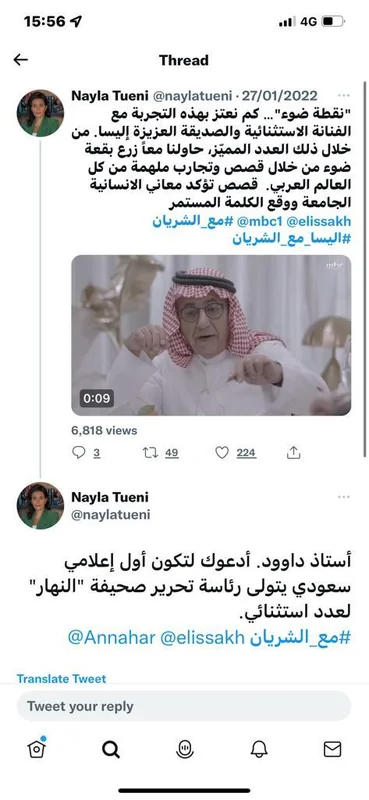The image size is (369, 800).
Task: Open the three-dot menu on the first tweet
Action: click(x=344, y=95)
